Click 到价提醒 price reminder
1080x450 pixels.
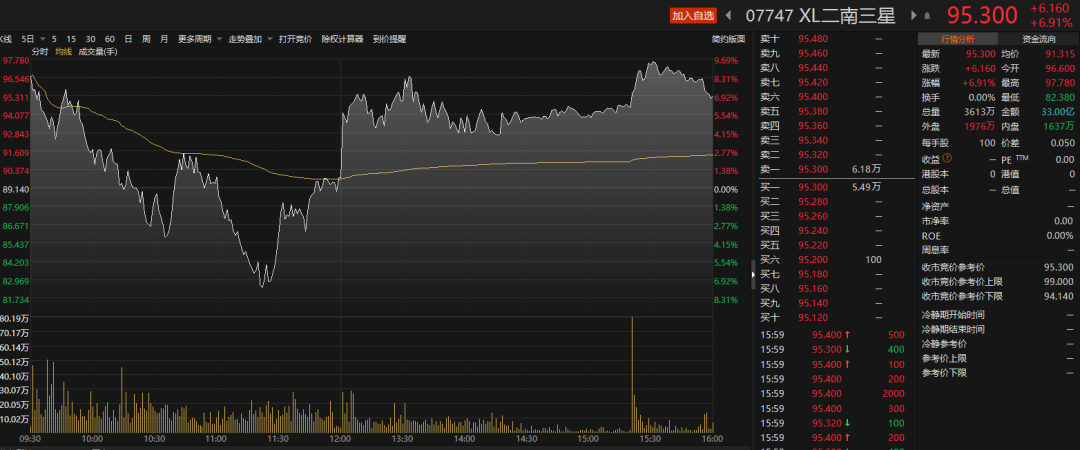click(x=389, y=39)
